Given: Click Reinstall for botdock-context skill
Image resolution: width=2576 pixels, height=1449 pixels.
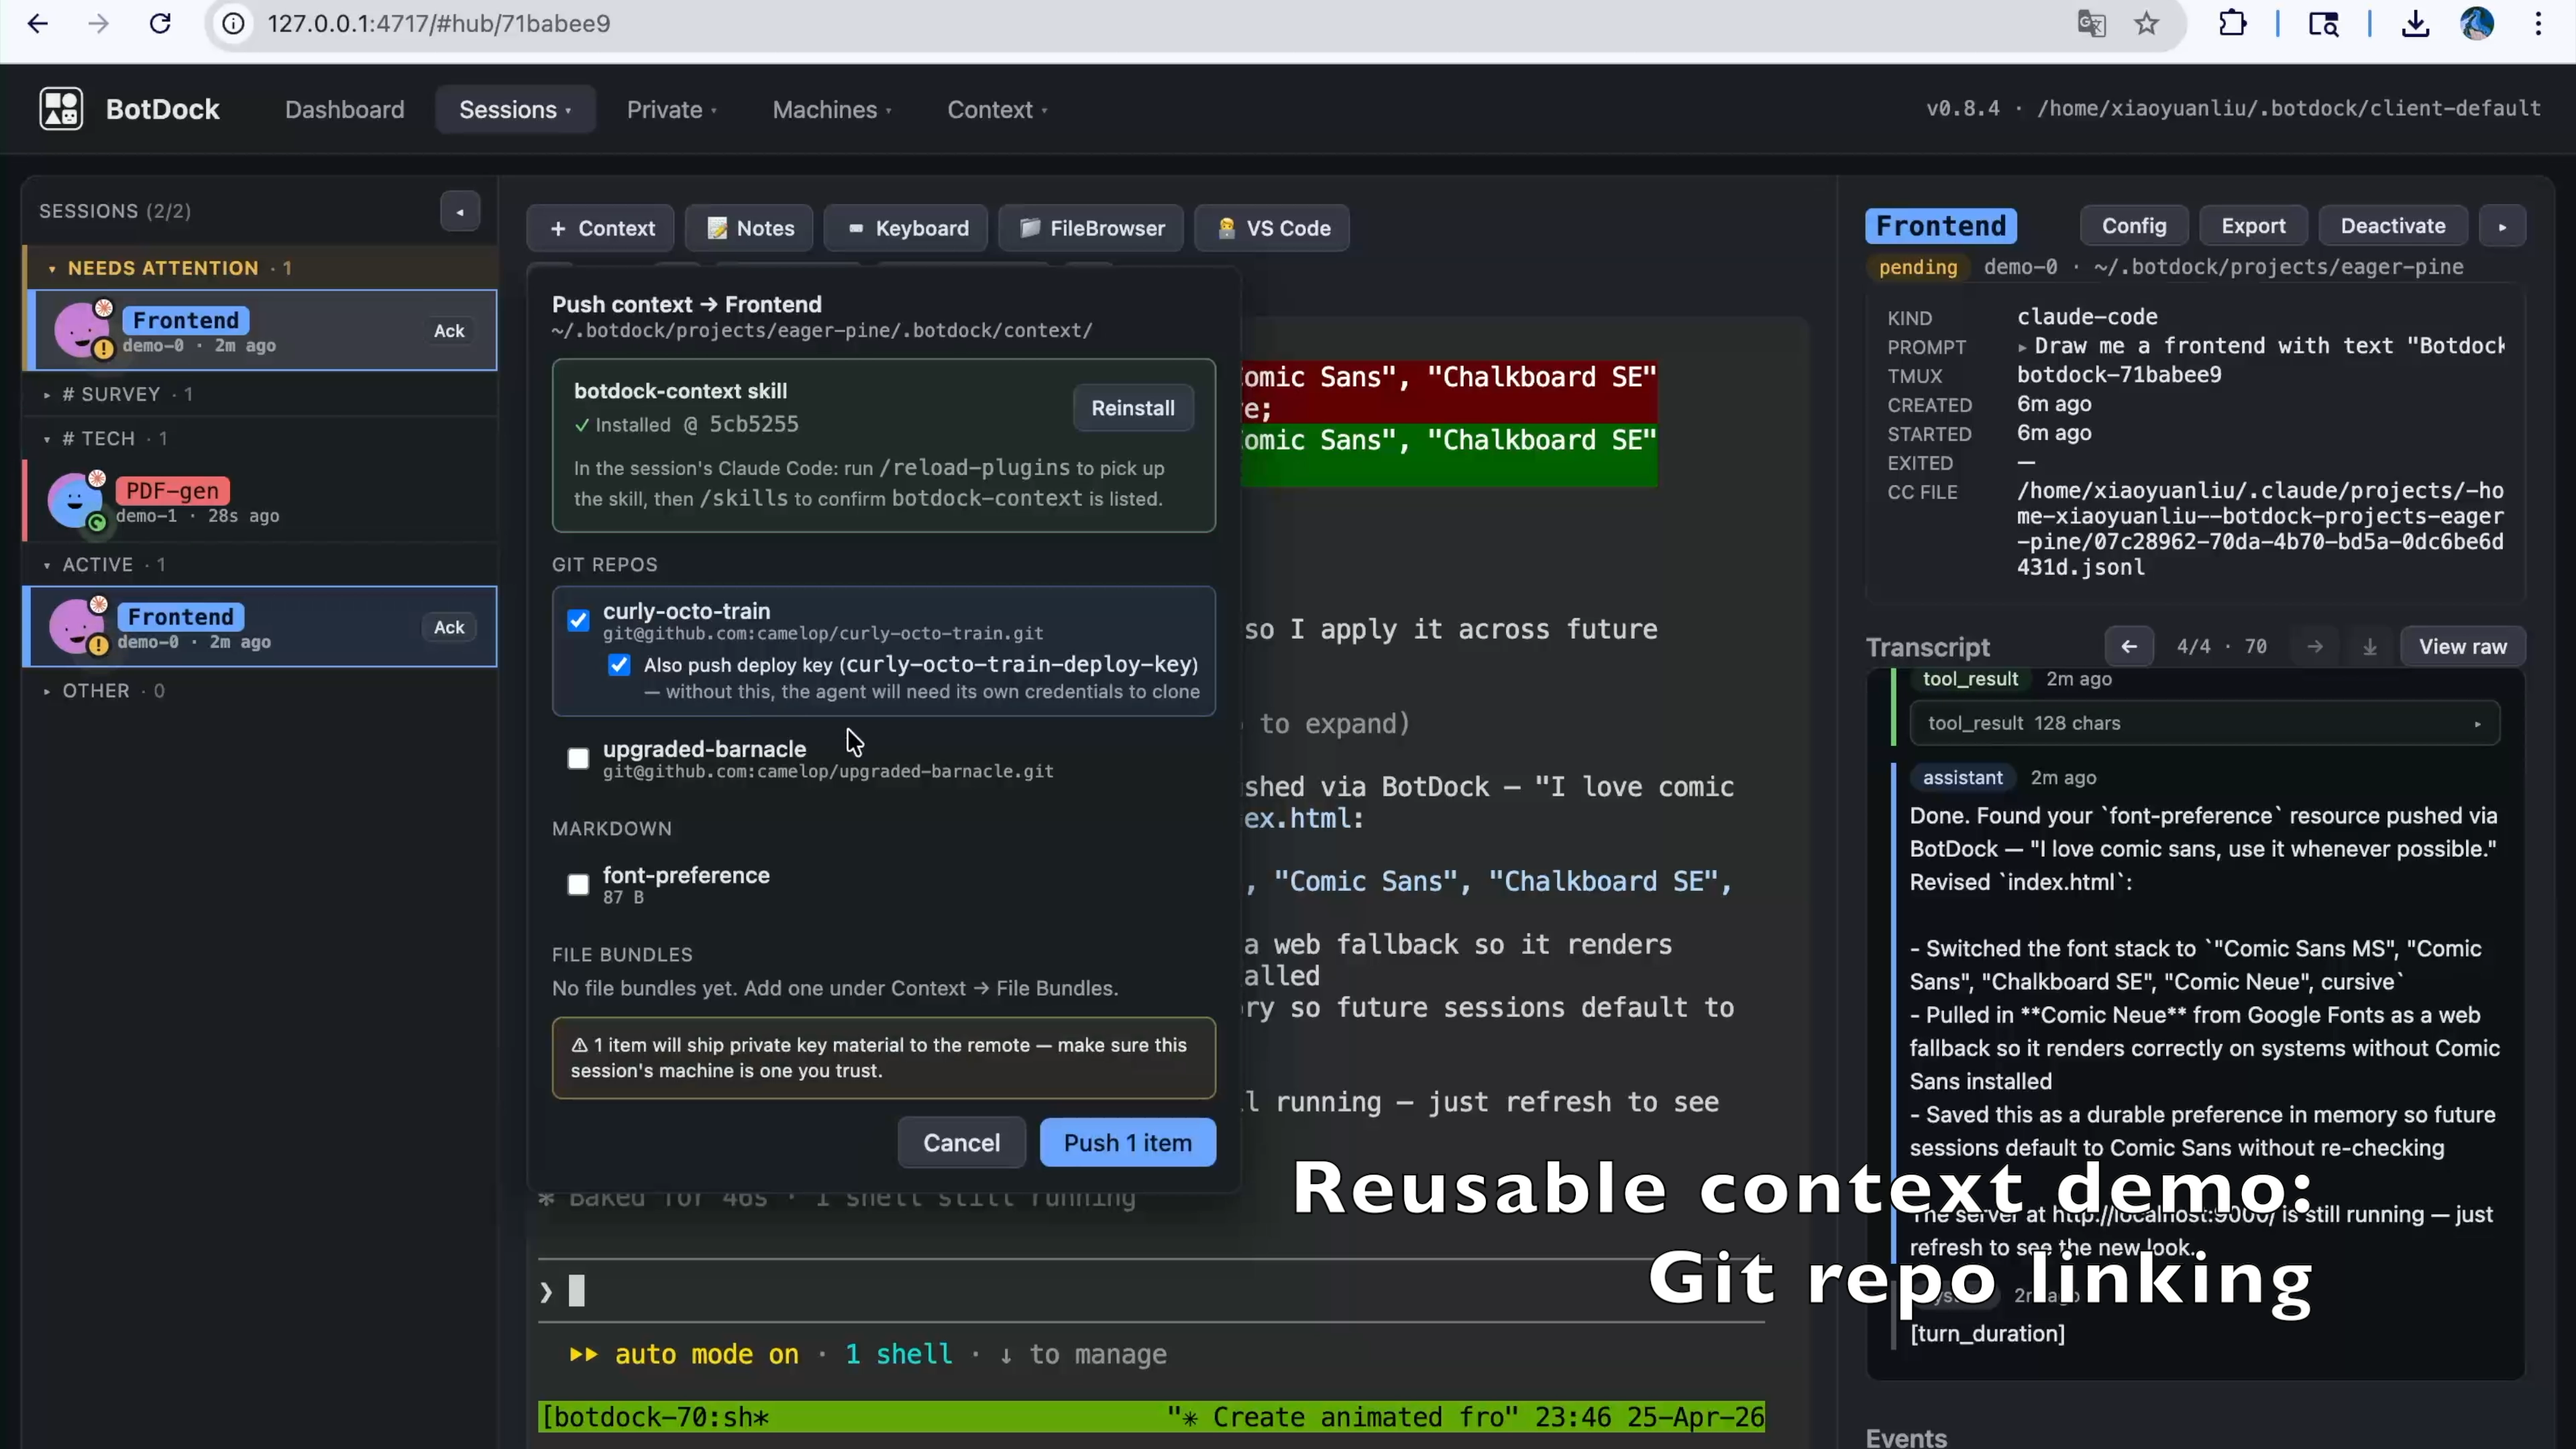Looking at the screenshot, I should pyautogui.click(x=1132, y=408).
